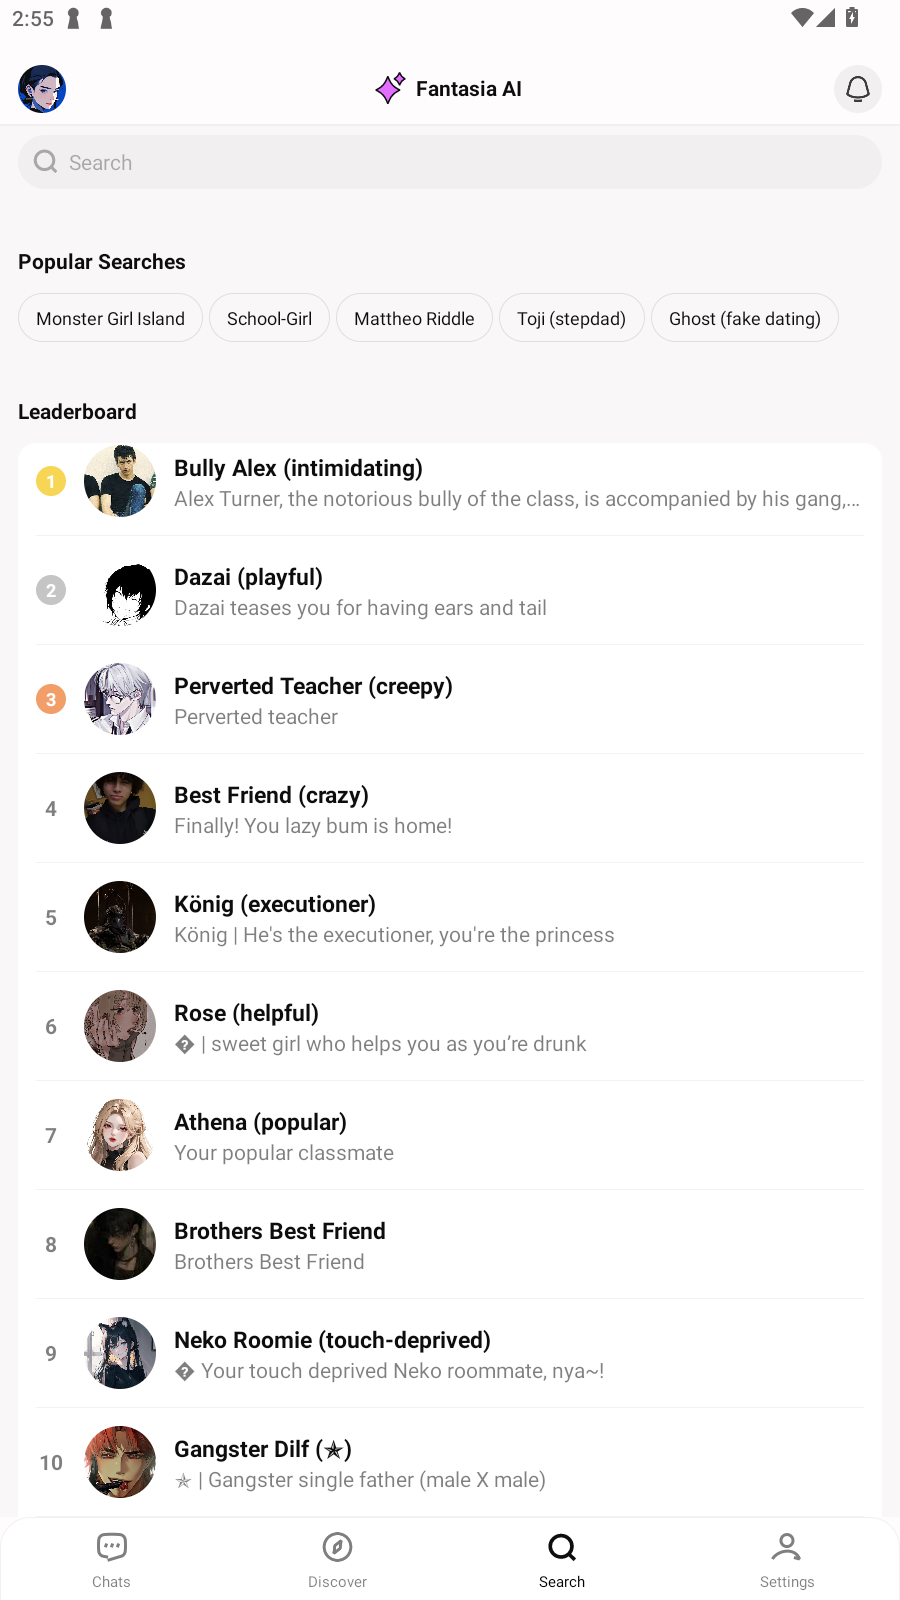Image resolution: width=900 pixels, height=1600 pixels.
Task: Select Toji (stepdad) popular search
Action: pyautogui.click(x=571, y=318)
